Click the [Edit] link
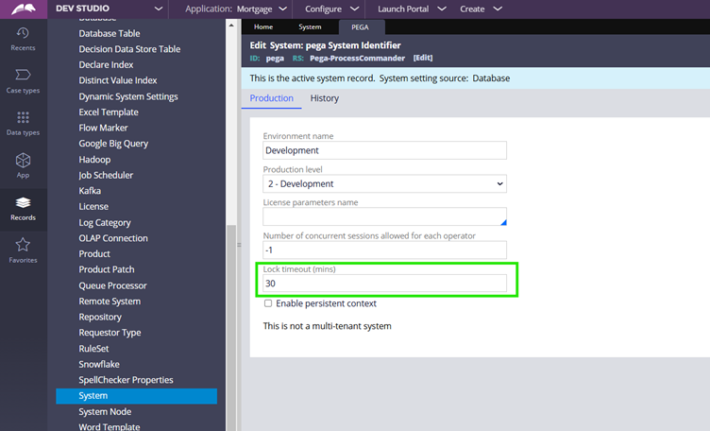 423,59
